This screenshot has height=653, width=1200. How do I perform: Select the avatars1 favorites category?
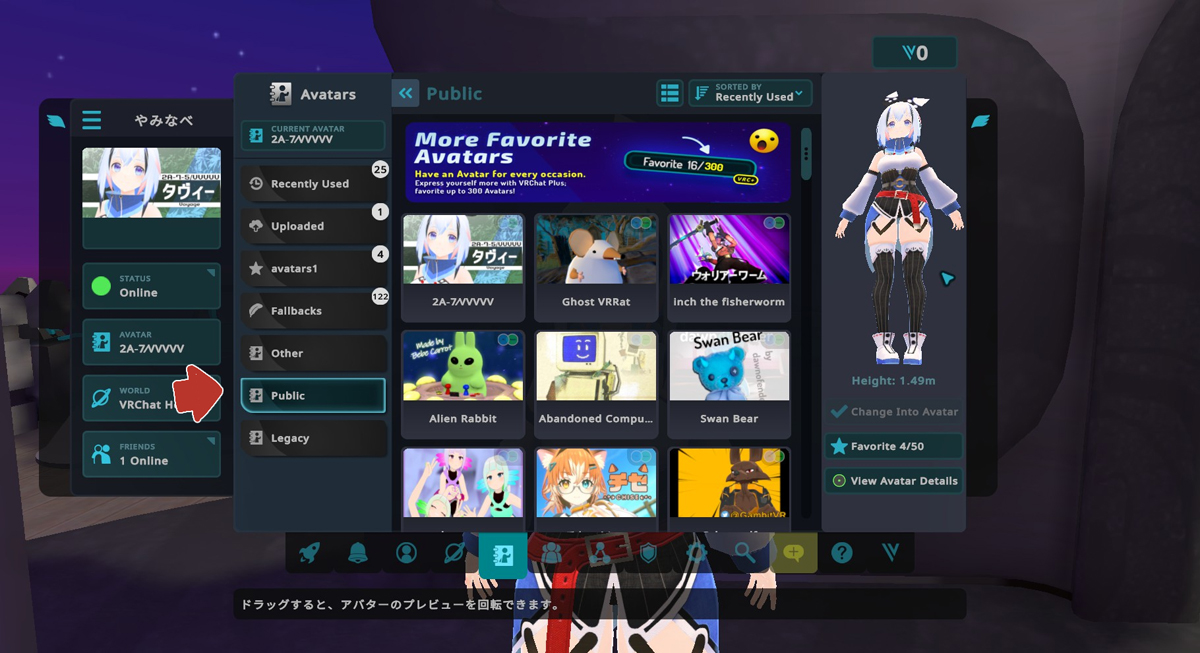(313, 268)
